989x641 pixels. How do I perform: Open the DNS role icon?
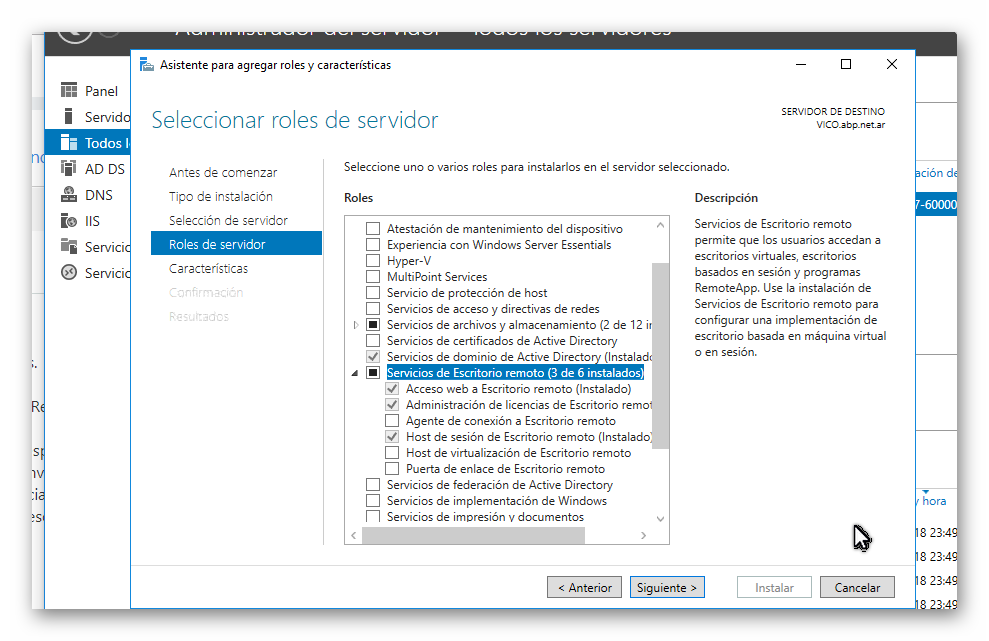69,194
